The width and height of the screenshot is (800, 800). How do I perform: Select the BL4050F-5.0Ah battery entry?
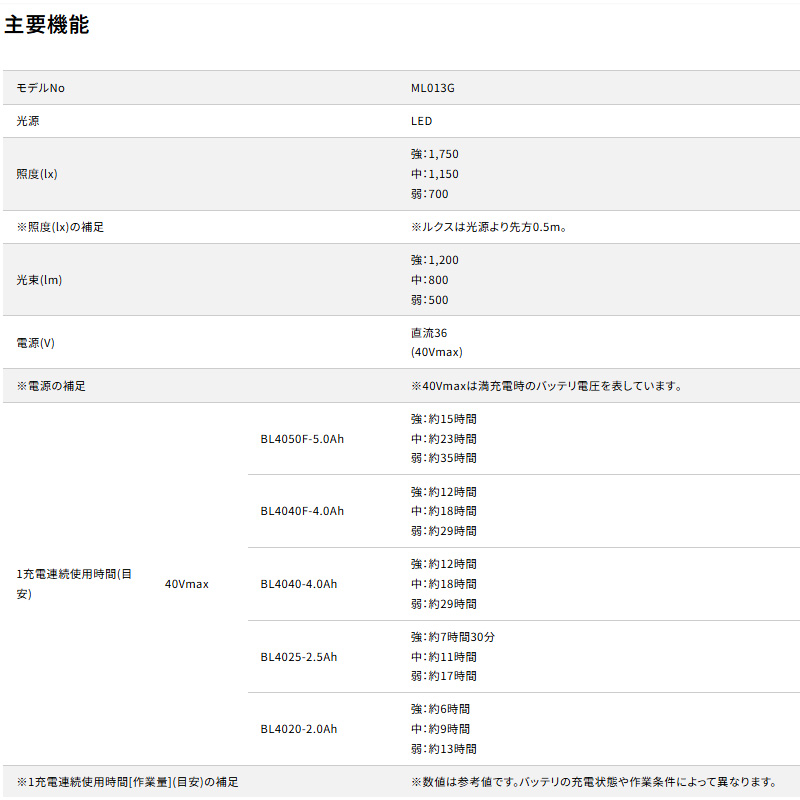pos(302,439)
